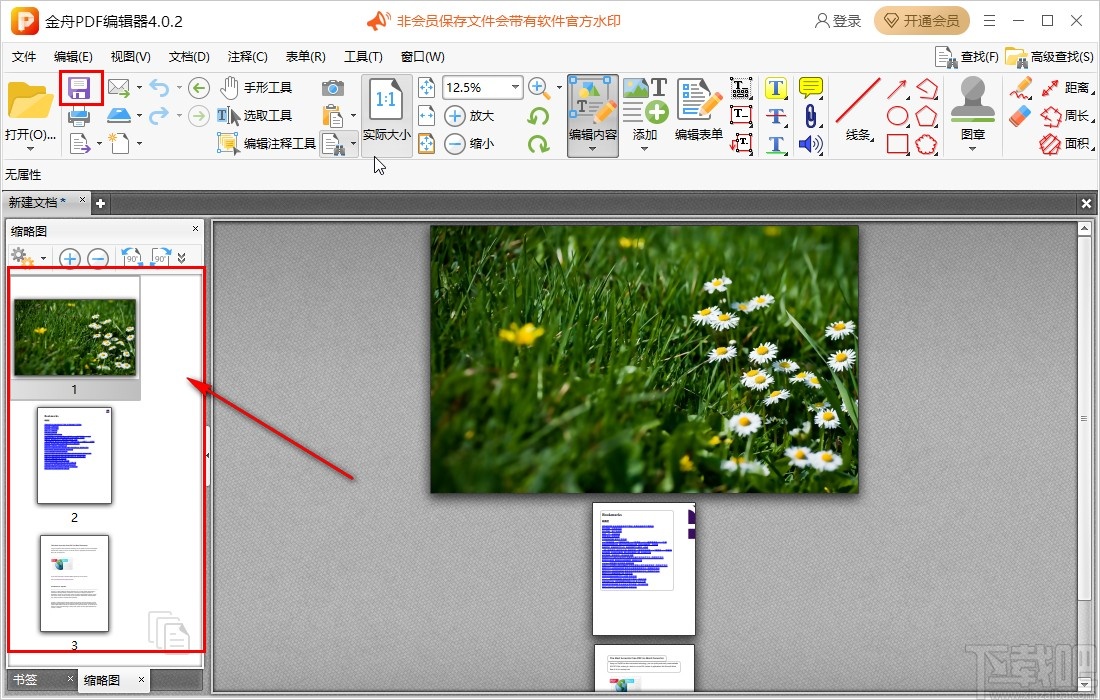The height and width of the screenshot is (700, 1100).
Task: Click the 登录 login link
Action: (x=838, y=21)
